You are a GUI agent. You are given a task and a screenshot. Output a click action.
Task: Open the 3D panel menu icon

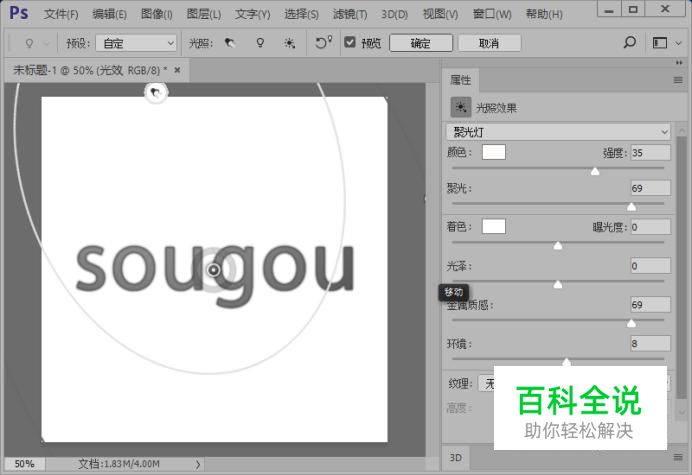(678, 457)
